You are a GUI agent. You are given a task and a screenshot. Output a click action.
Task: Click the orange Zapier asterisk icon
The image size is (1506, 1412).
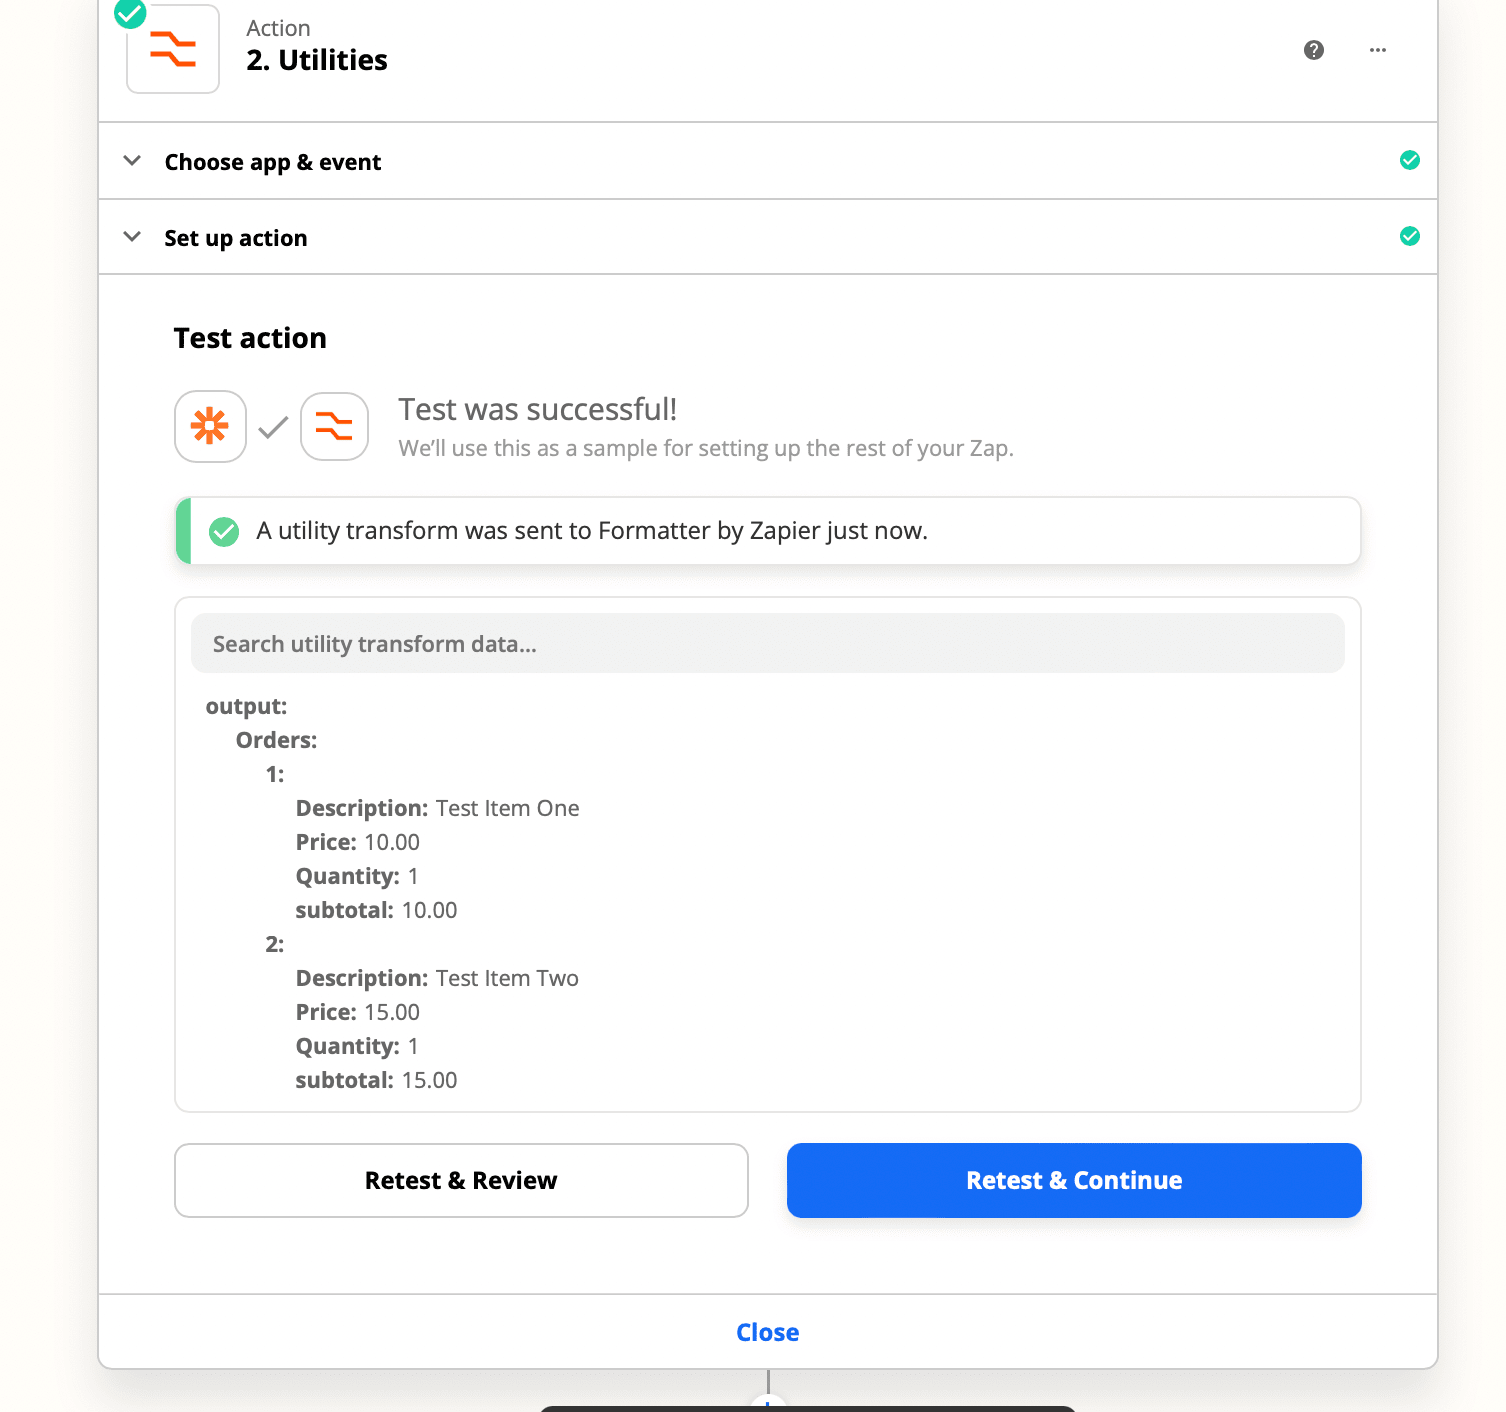(x=210, y=426)
